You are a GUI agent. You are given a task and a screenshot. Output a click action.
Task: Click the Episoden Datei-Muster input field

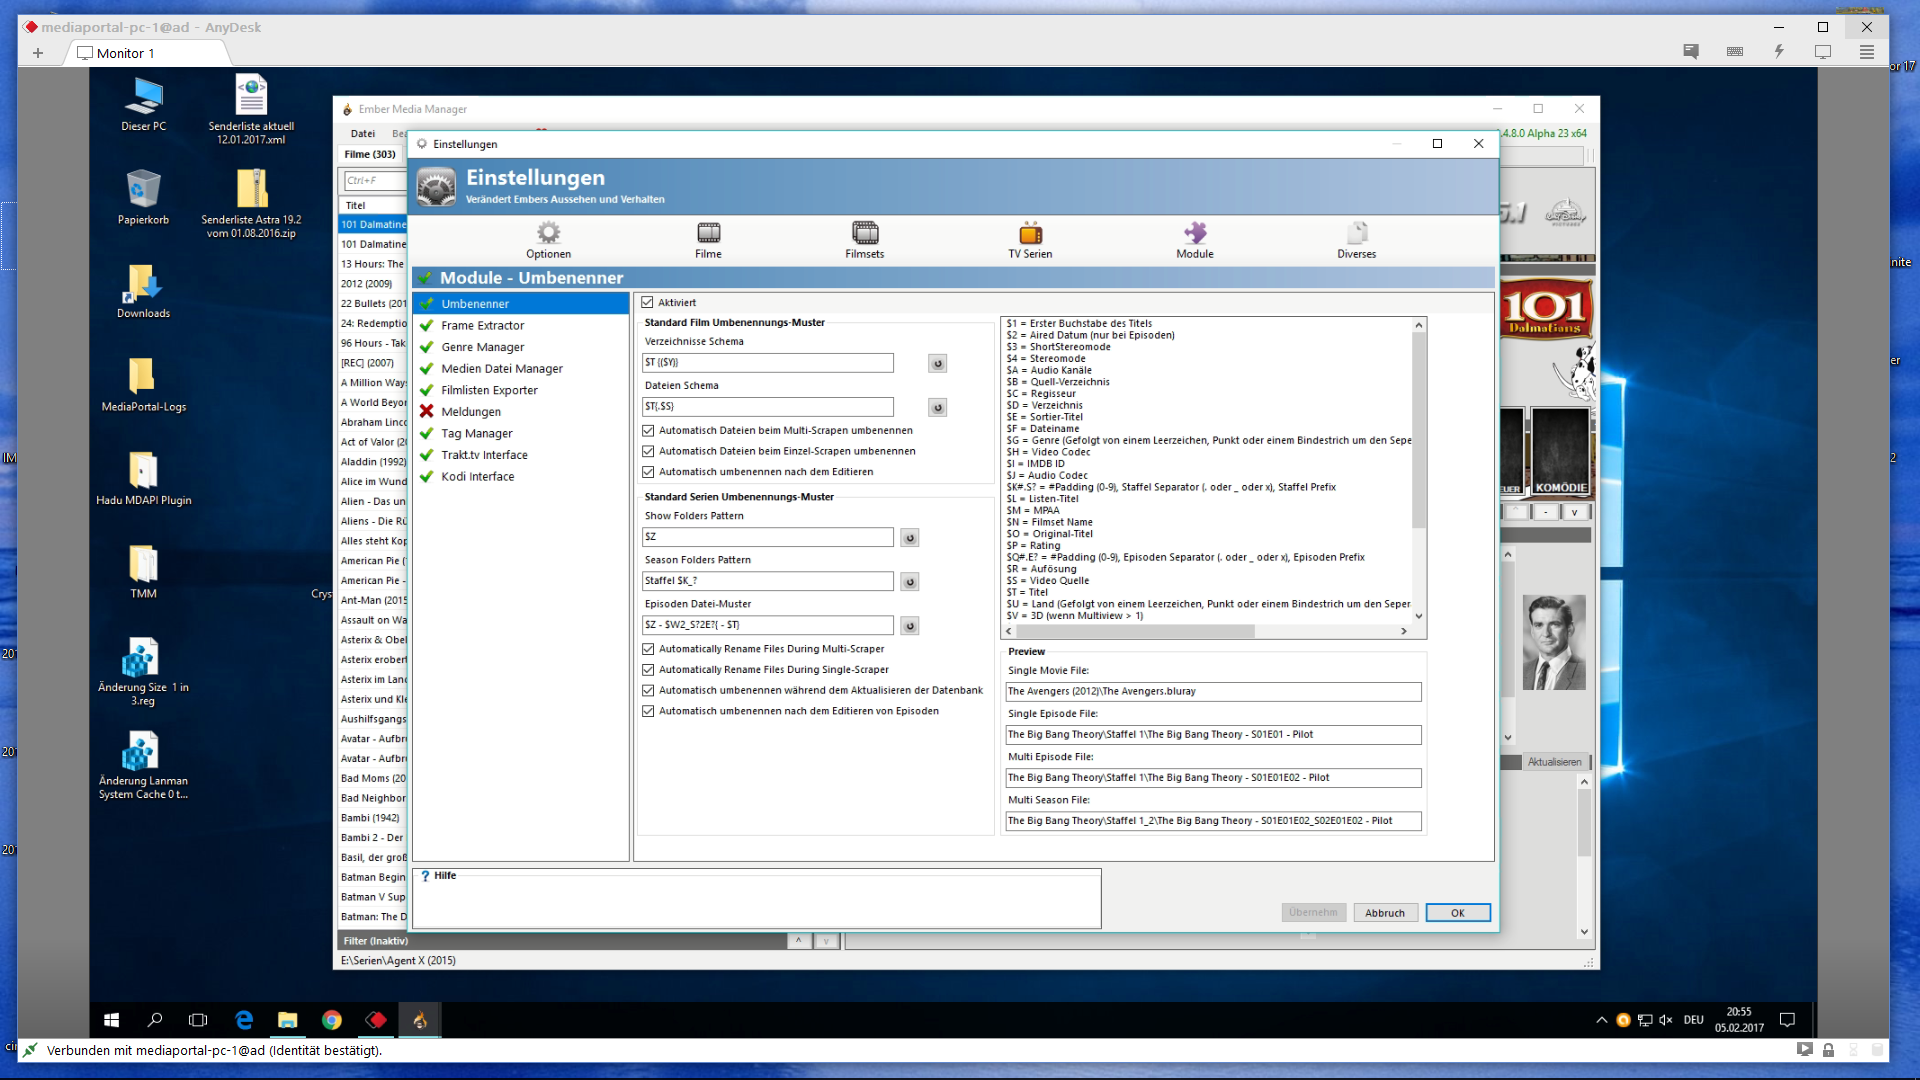point(768,626)
